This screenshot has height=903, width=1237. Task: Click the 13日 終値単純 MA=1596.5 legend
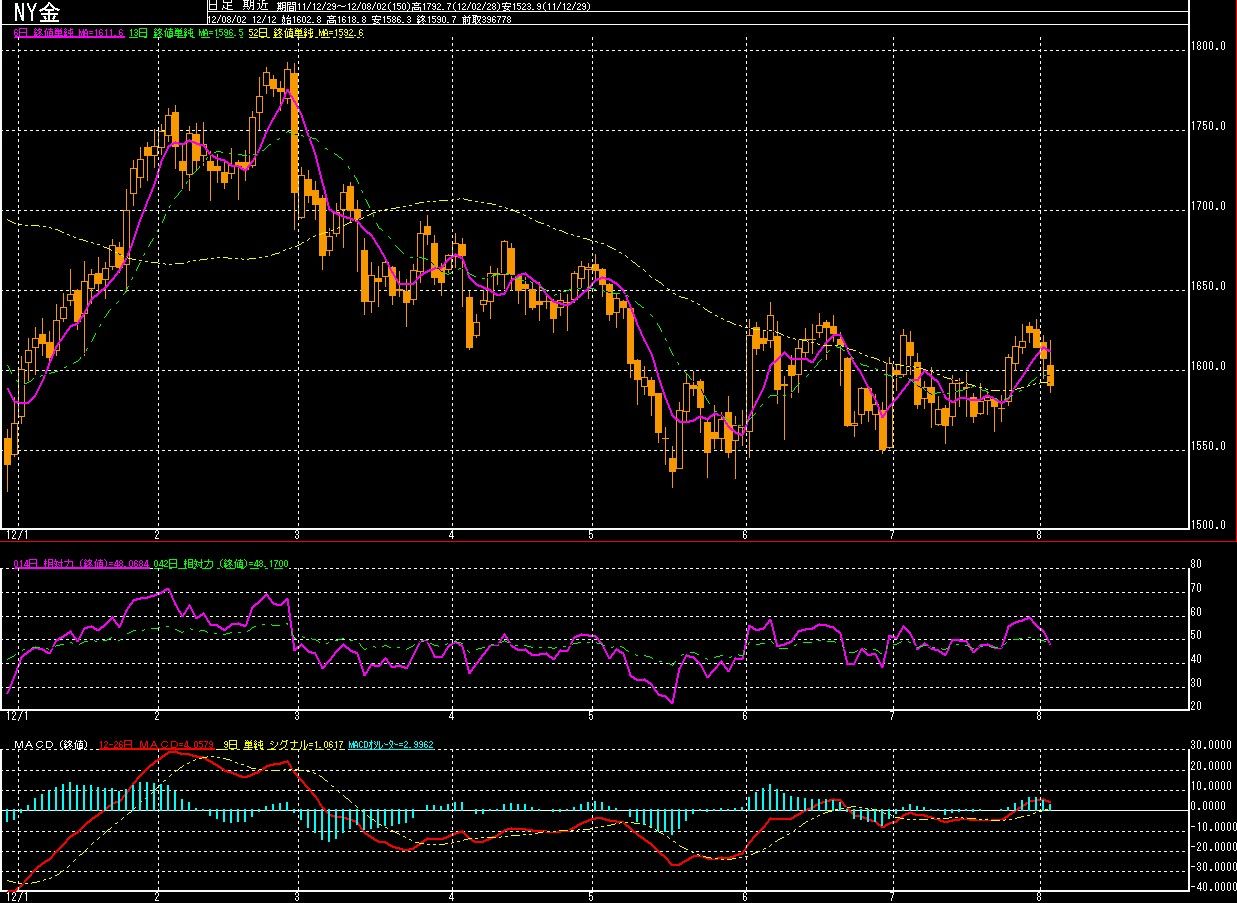(x=186, y=32)
